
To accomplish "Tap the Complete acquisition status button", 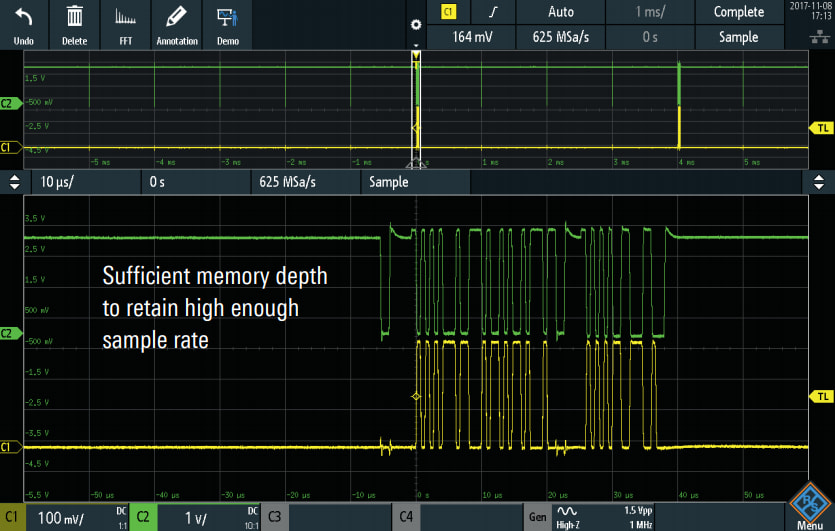I will pos(739,12).
